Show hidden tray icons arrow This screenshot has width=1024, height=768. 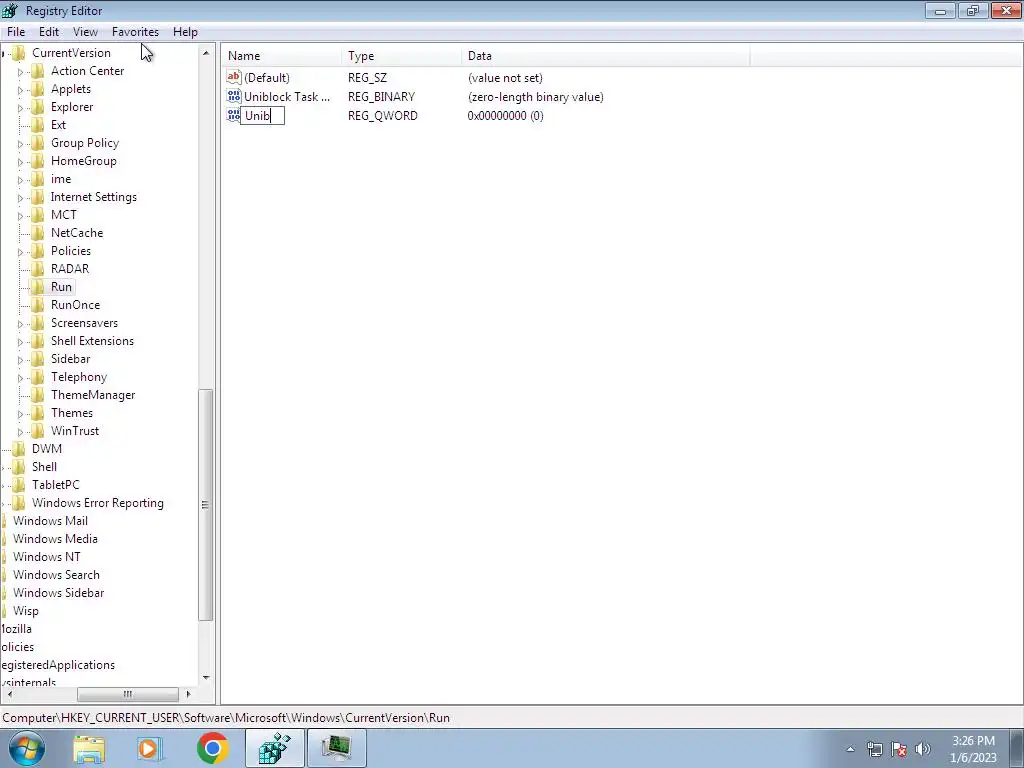(850, 749)
